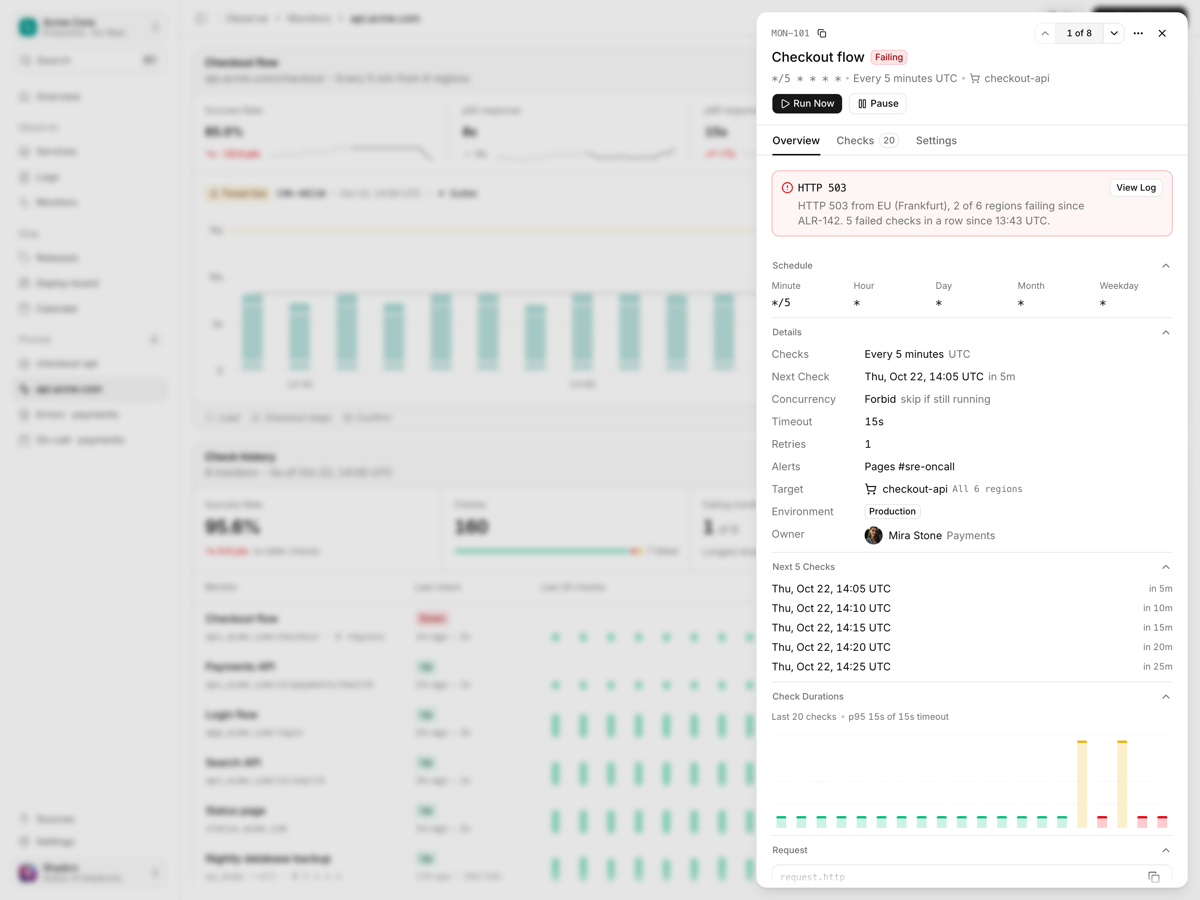Click Mira Stone's avatar in the Owner row
Viewport: 1200px width, 900px height.
point(873,535)
